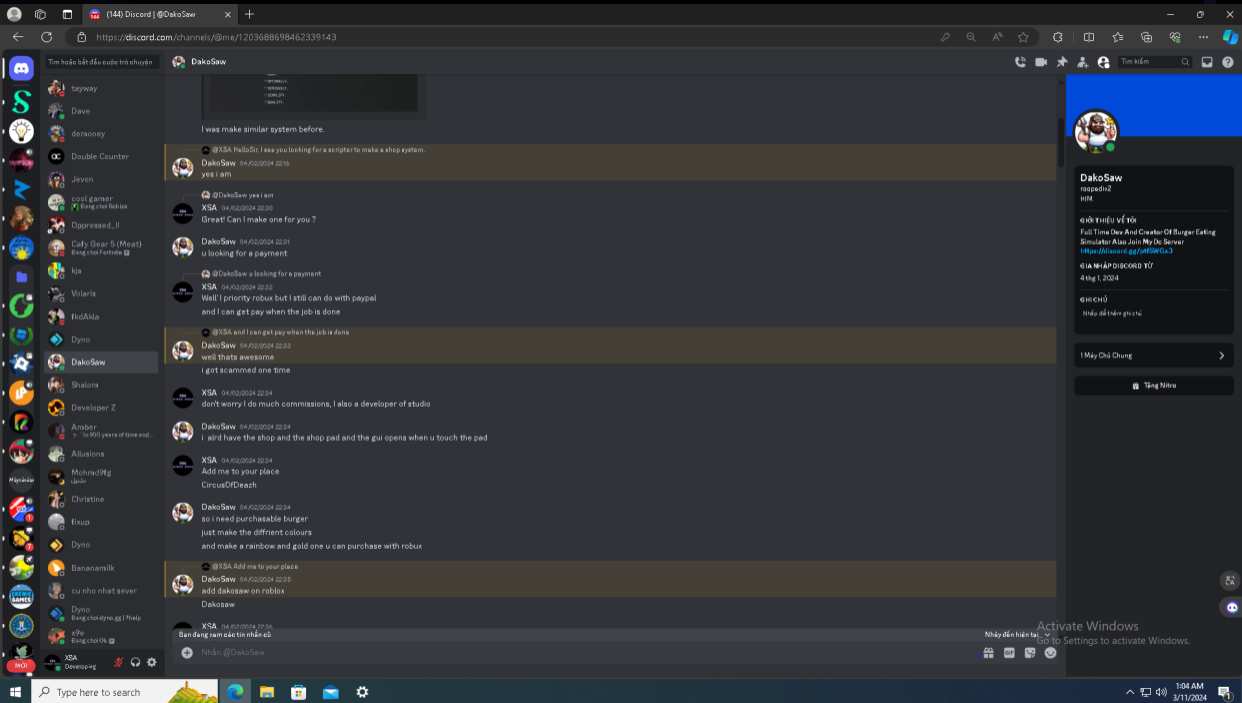
Task: Select the green S server icon
Action: 21,102
